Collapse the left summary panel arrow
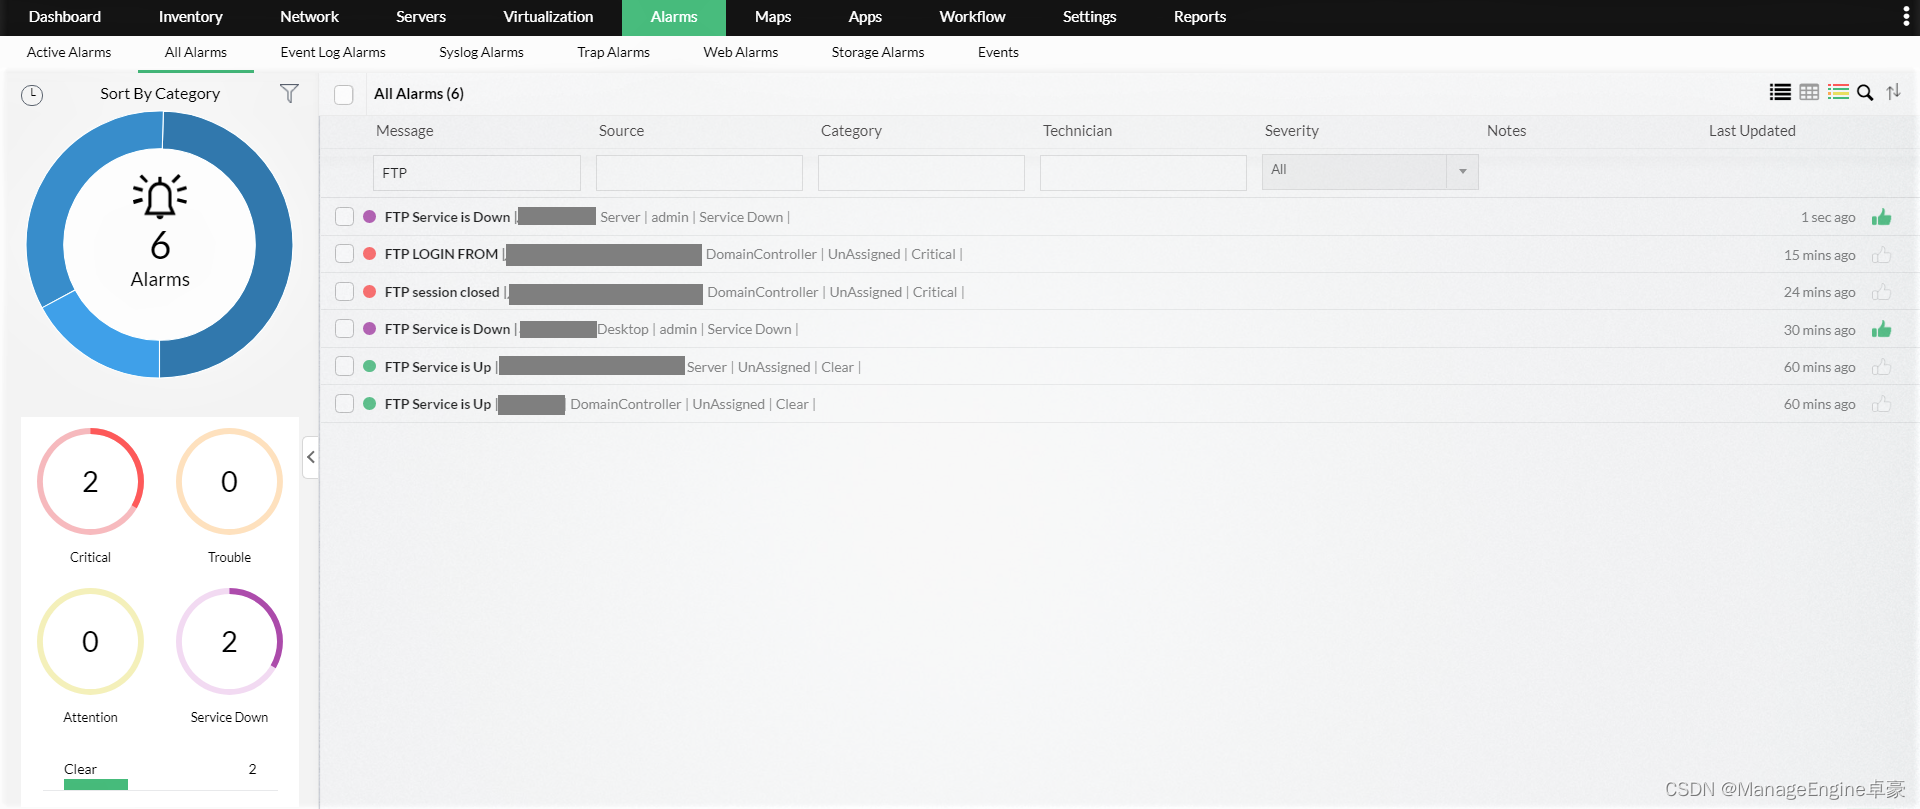The height and width of the screenshot is (809, 1920). click(x=311, y=457)
